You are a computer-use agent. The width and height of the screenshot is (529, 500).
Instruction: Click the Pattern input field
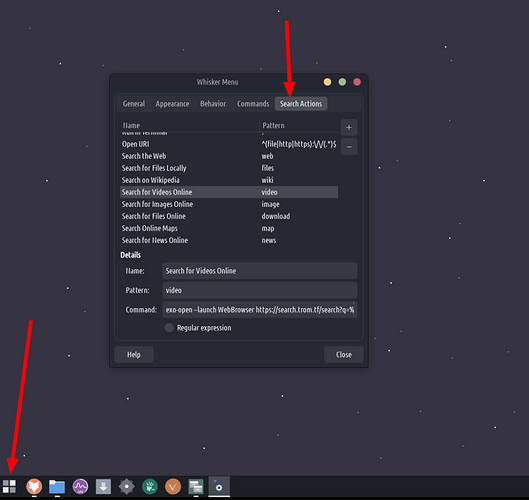(x=259, y=290)
